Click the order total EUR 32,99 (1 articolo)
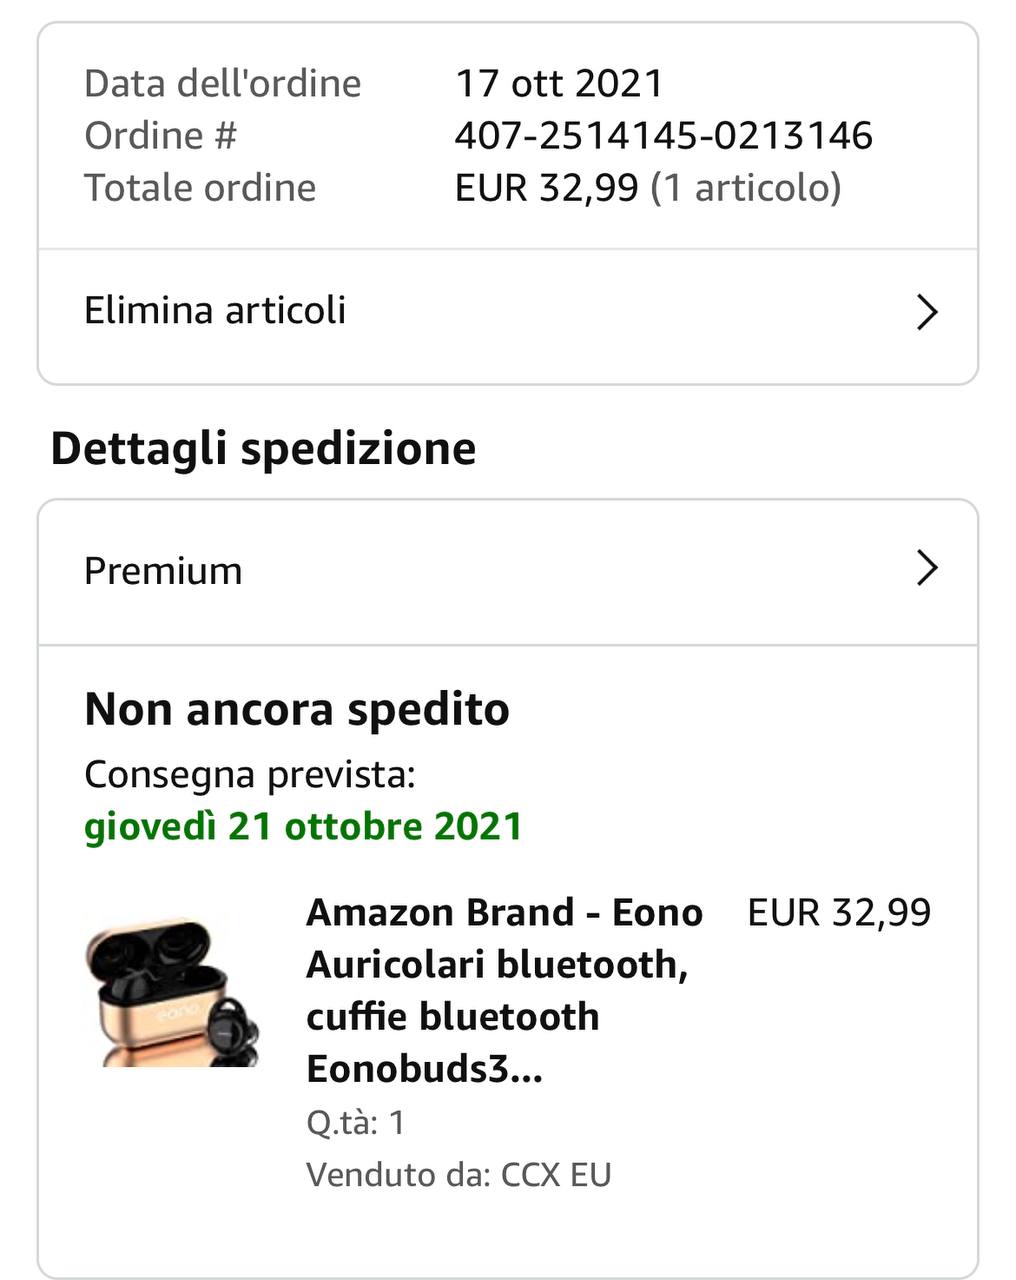Image resolution: width=1016 pixels, height=1280 pixels. point(648,187)
